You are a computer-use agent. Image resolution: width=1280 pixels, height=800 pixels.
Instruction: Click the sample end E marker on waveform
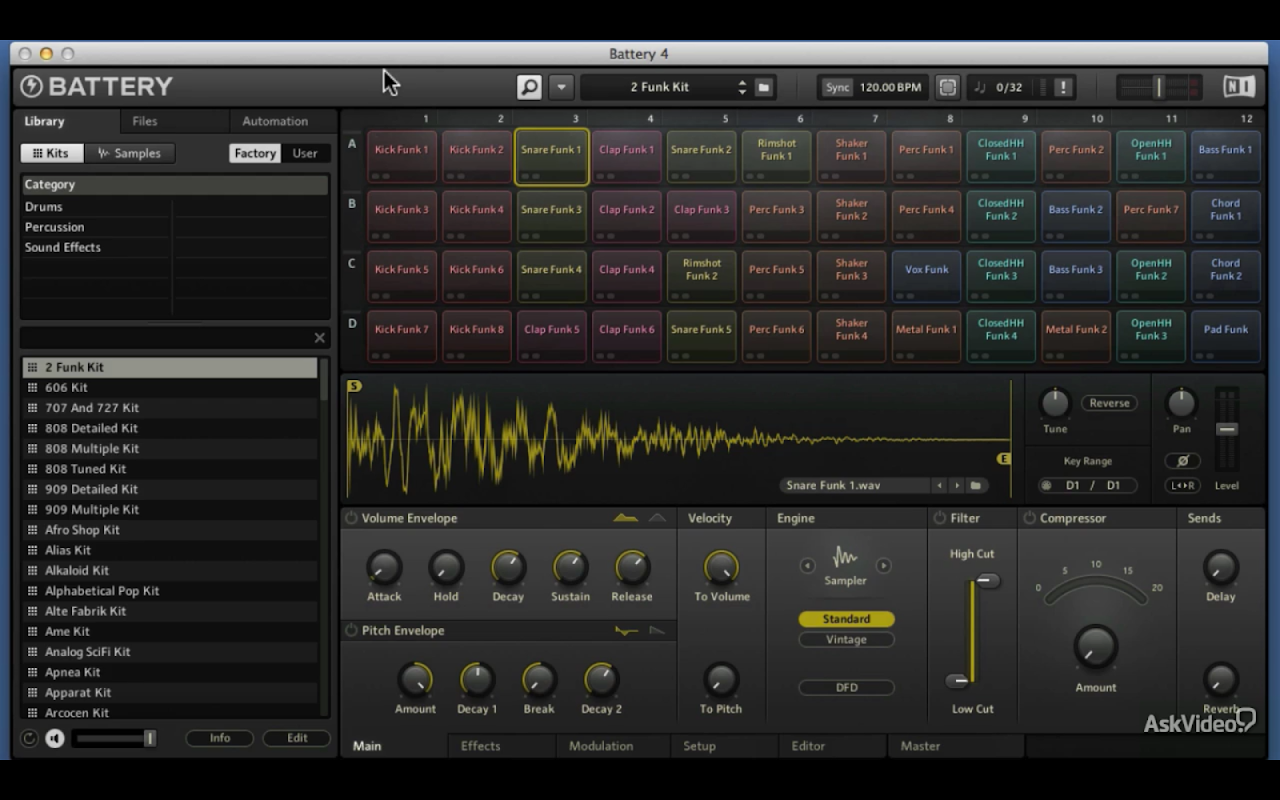pos(1004,459)
